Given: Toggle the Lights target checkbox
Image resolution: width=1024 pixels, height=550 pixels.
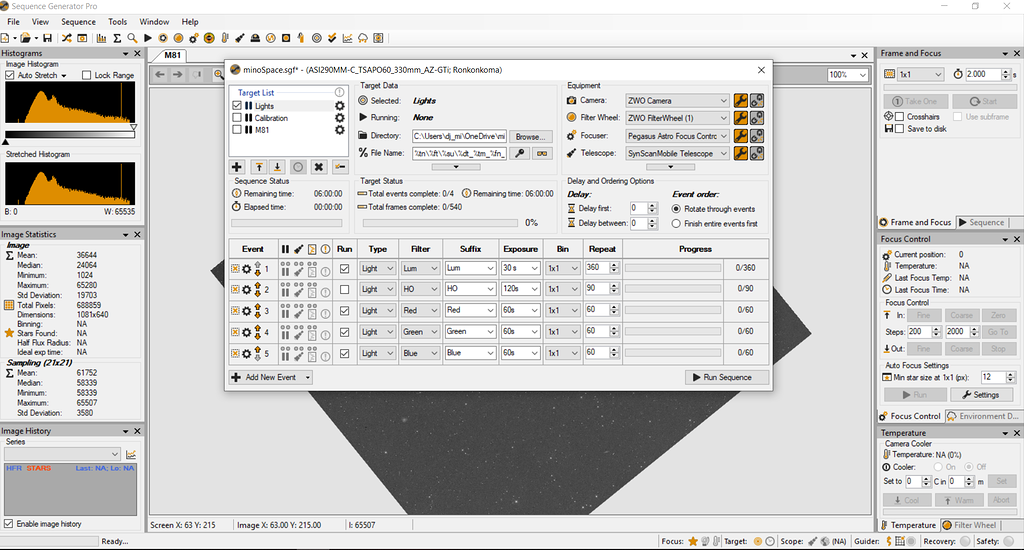Looking at the screenshot, I should (x=237, y=106).
